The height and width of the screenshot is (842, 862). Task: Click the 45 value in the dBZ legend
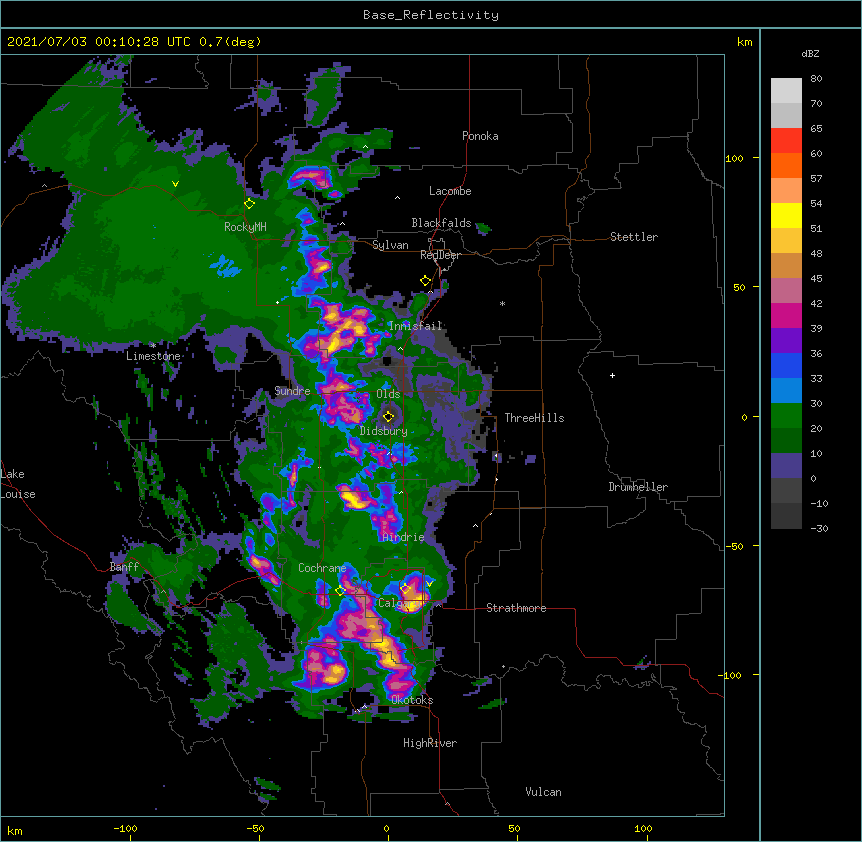(x=816, y=279)
